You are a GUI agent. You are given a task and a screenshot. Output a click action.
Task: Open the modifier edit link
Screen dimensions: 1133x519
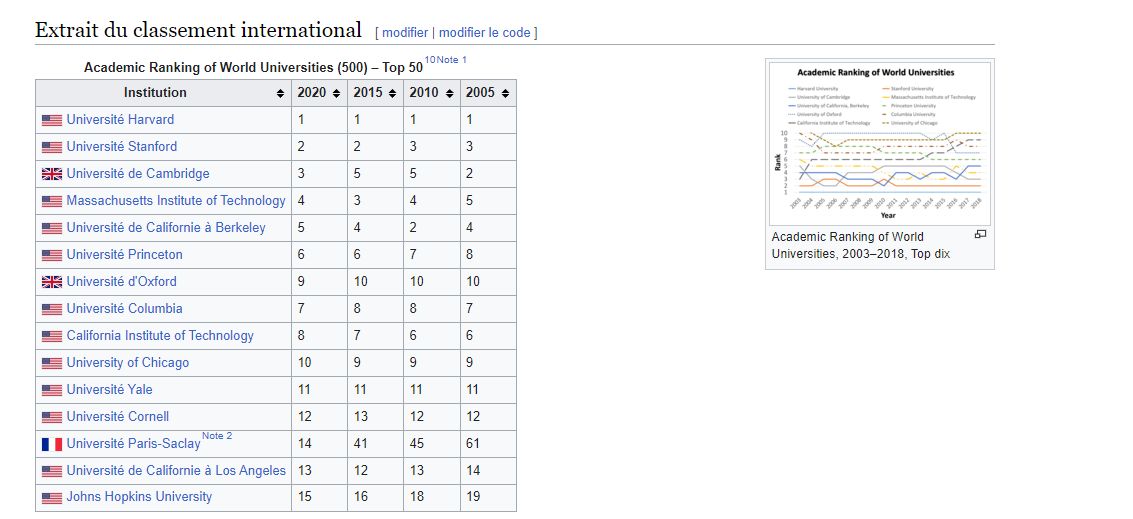(x=405, y=33)
